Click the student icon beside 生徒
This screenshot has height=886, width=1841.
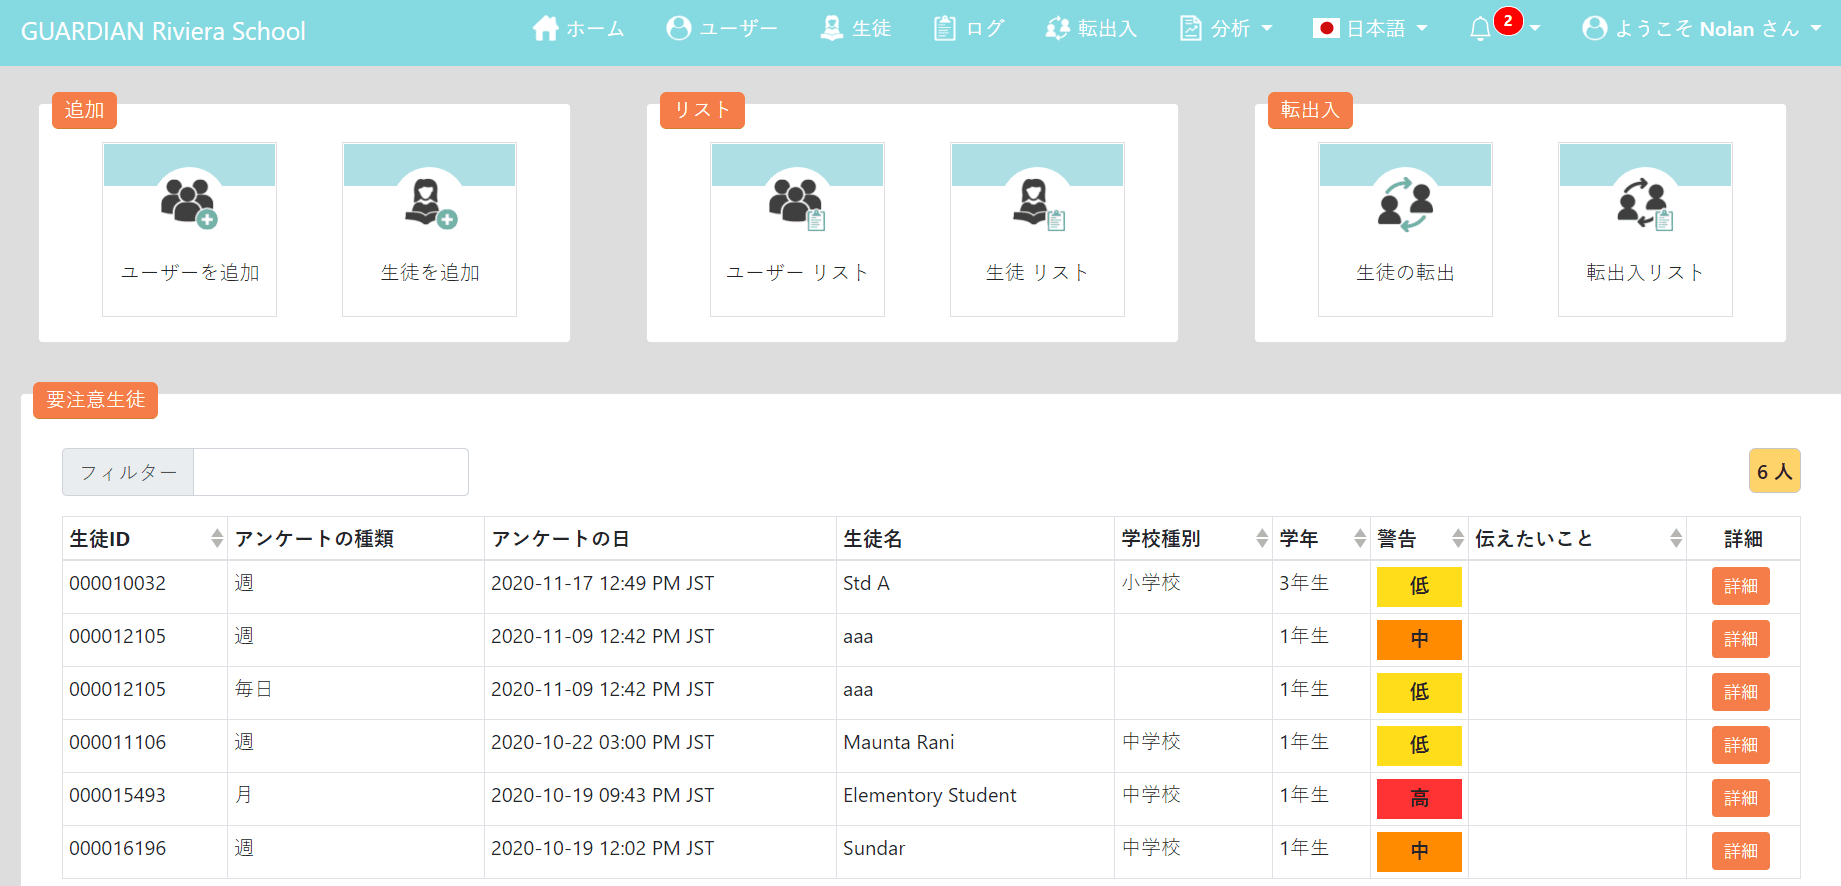[x=831, y=28]
